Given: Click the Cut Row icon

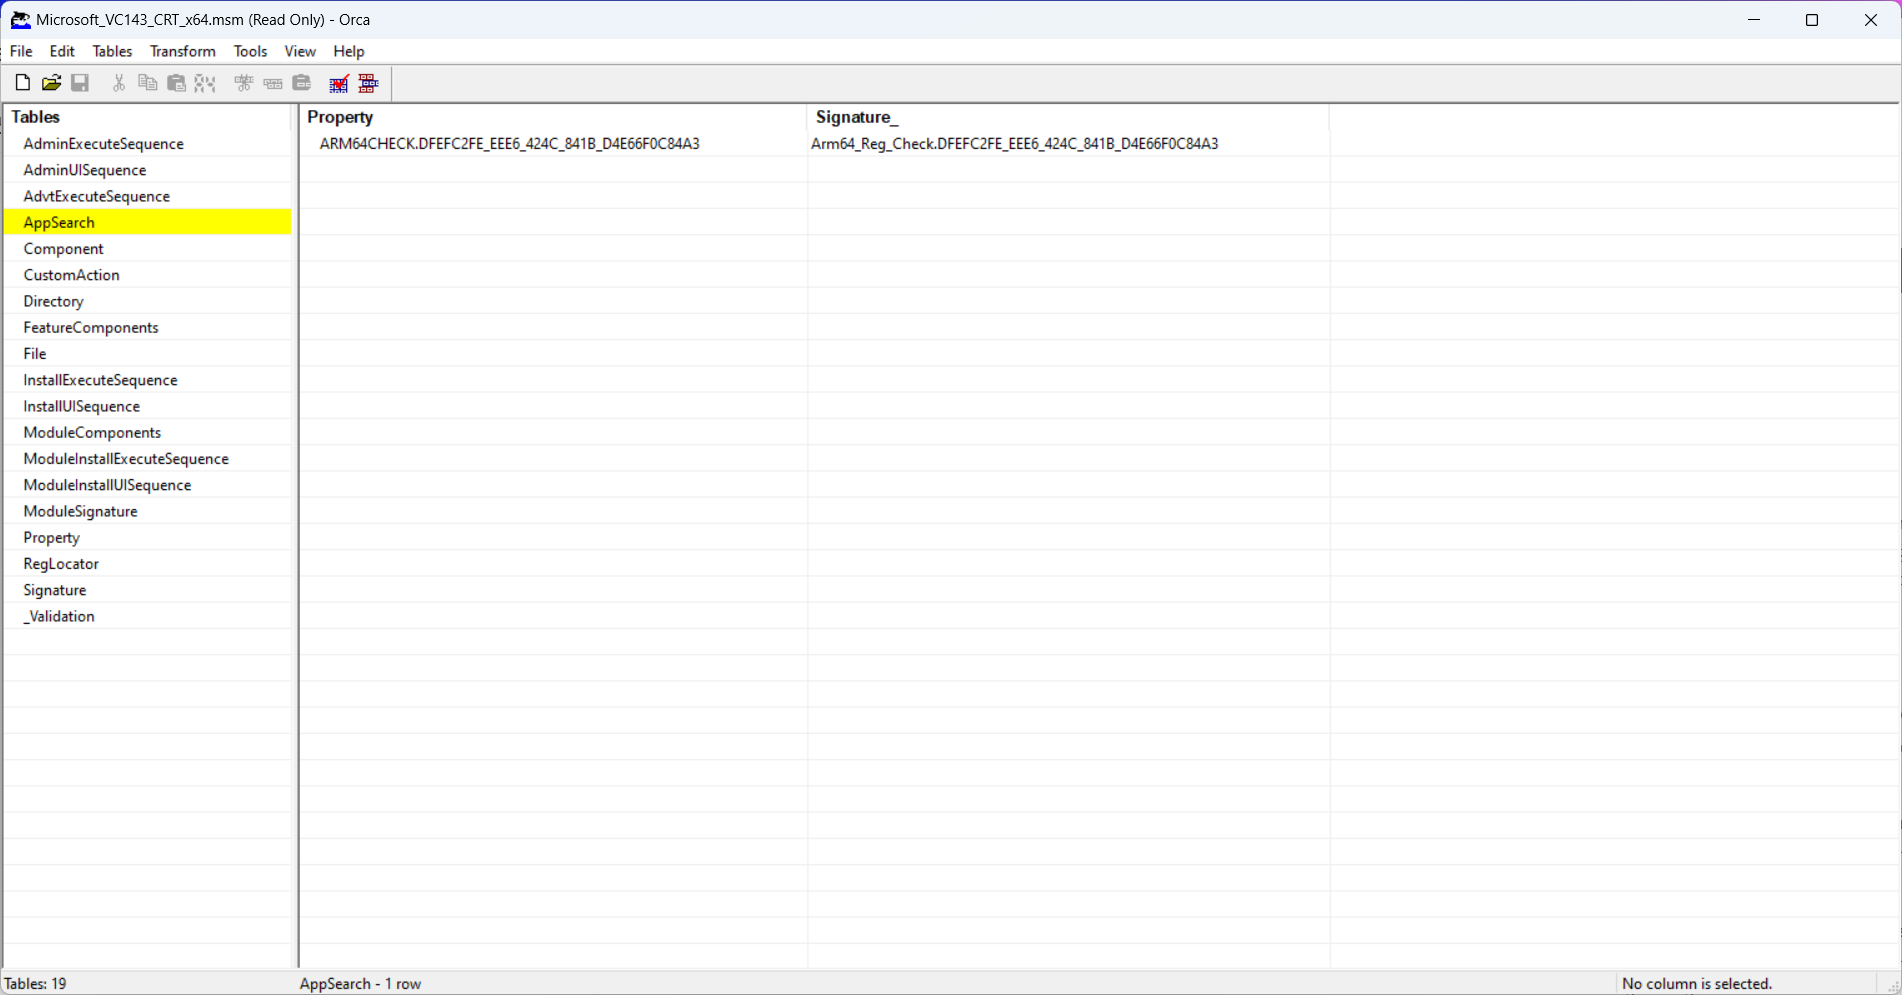Looking at the screenshot, I should [x=243, y=83].
